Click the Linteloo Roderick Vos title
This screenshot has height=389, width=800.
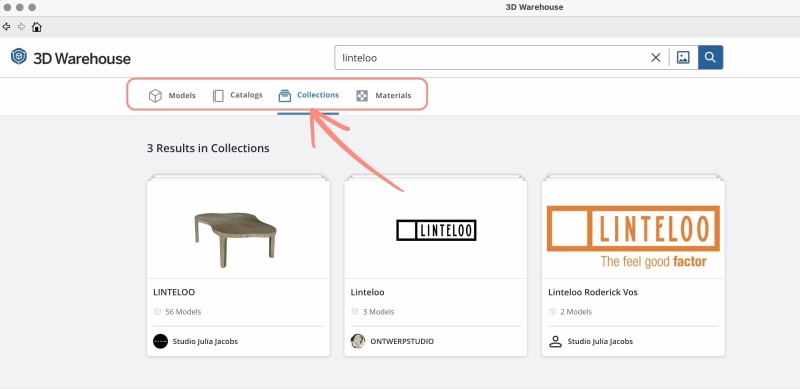click(593, 293)
